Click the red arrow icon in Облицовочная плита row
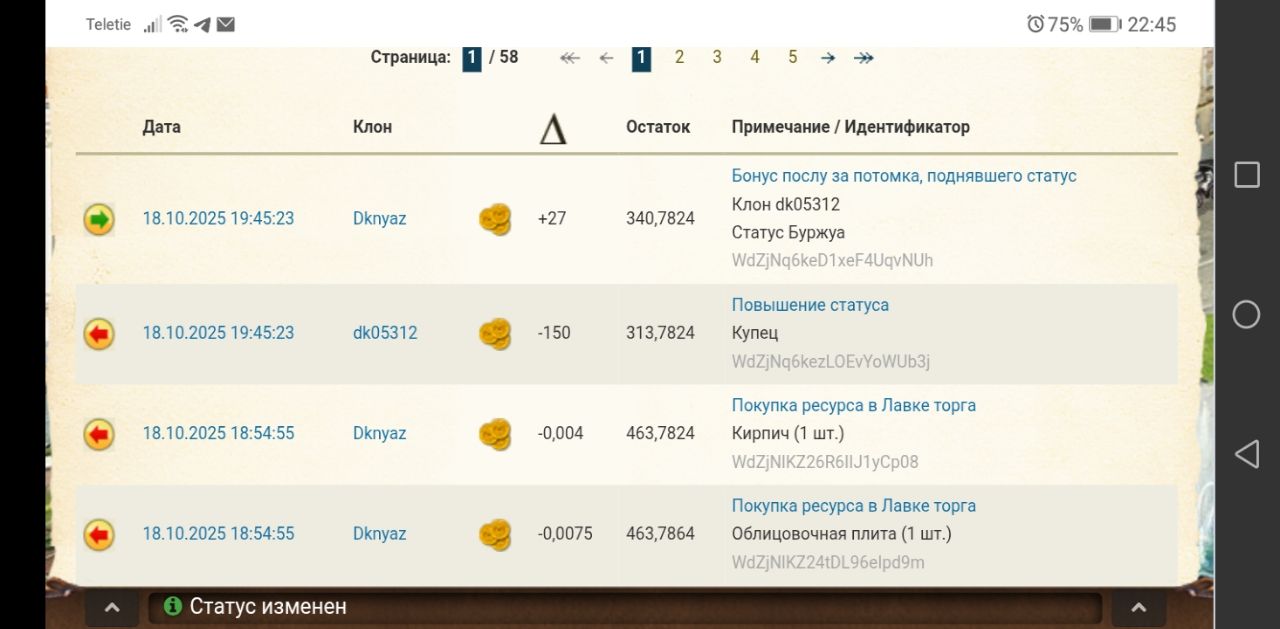Image resolution: width=1280 pixels, height=629 pixels. click(x=99, y=535)
